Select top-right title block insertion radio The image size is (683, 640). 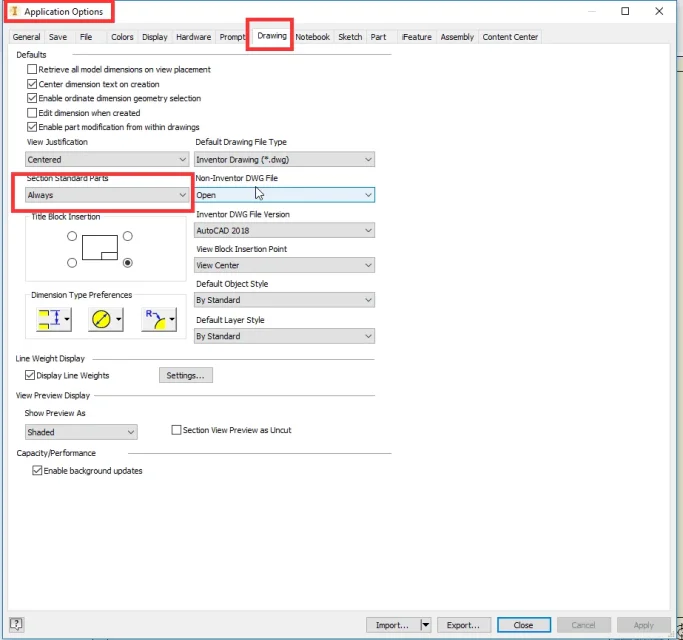pos(128,236)
